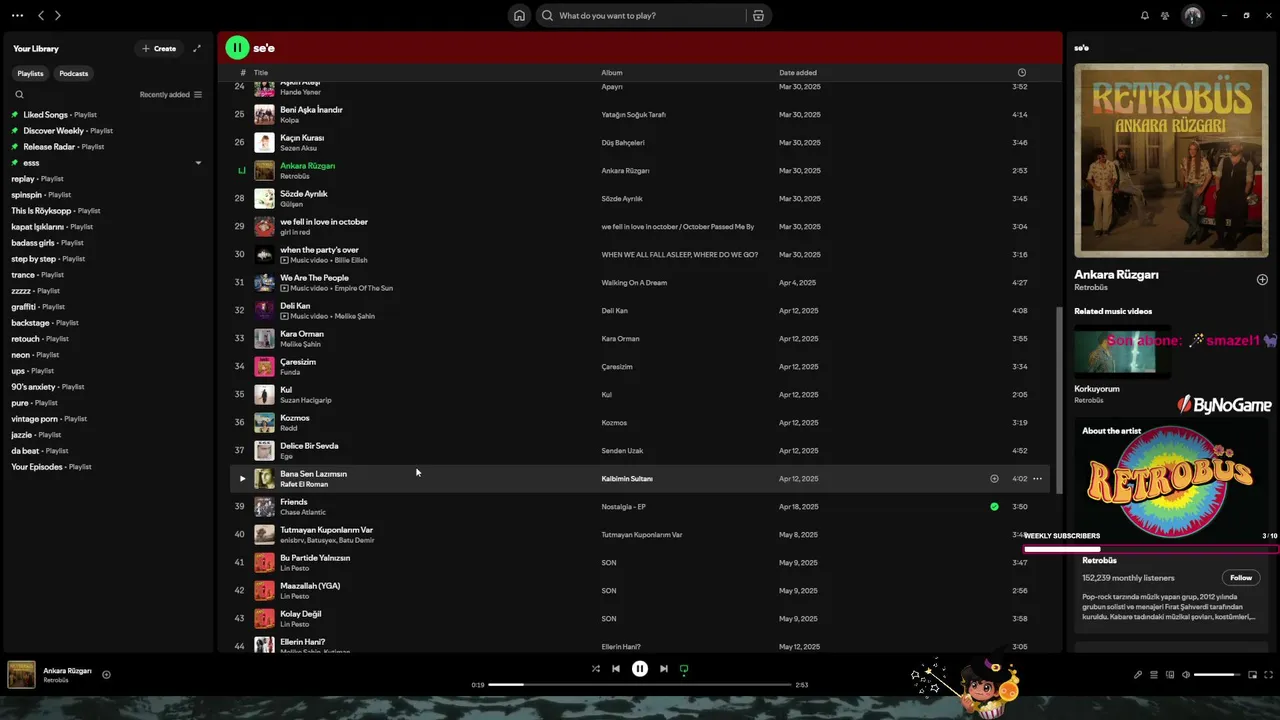Skip to previous track

[616, 669]
